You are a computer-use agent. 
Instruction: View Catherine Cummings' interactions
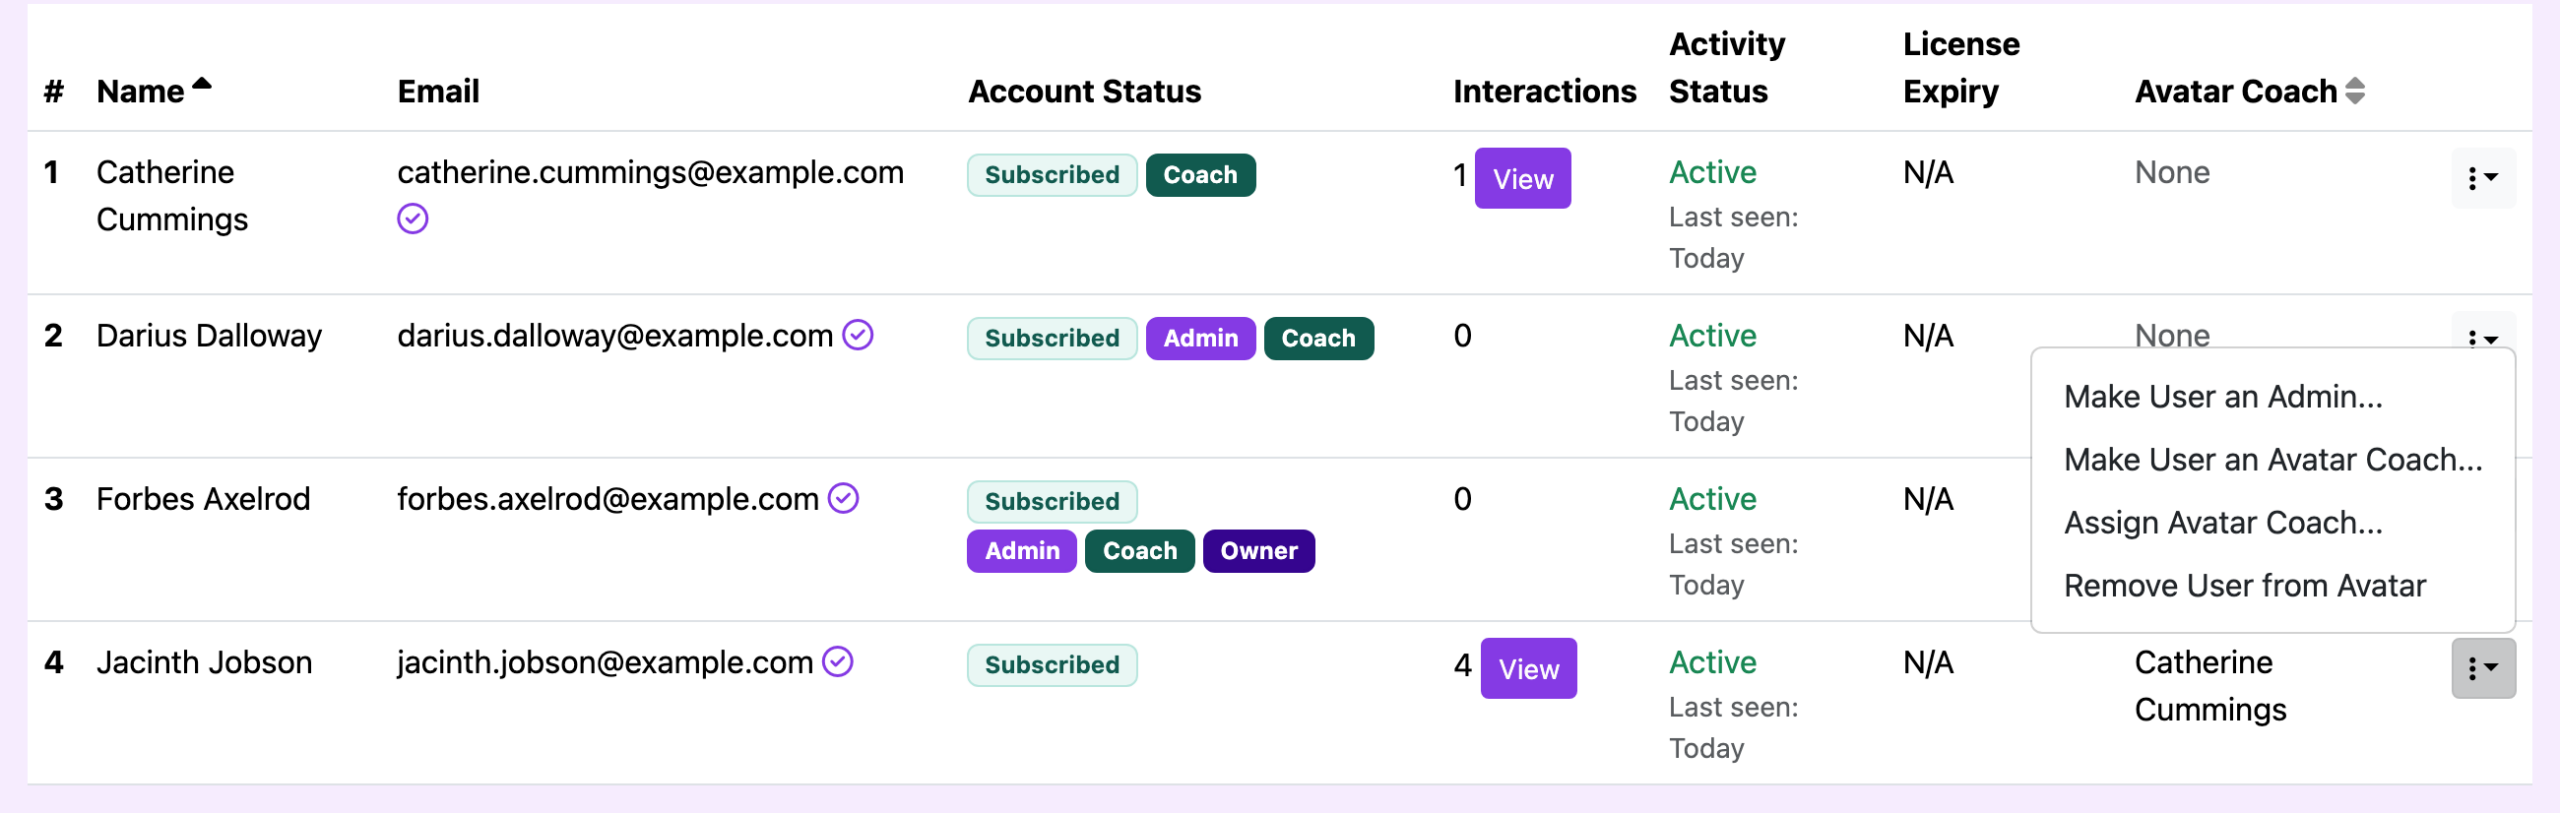[x=1523, y=178]
